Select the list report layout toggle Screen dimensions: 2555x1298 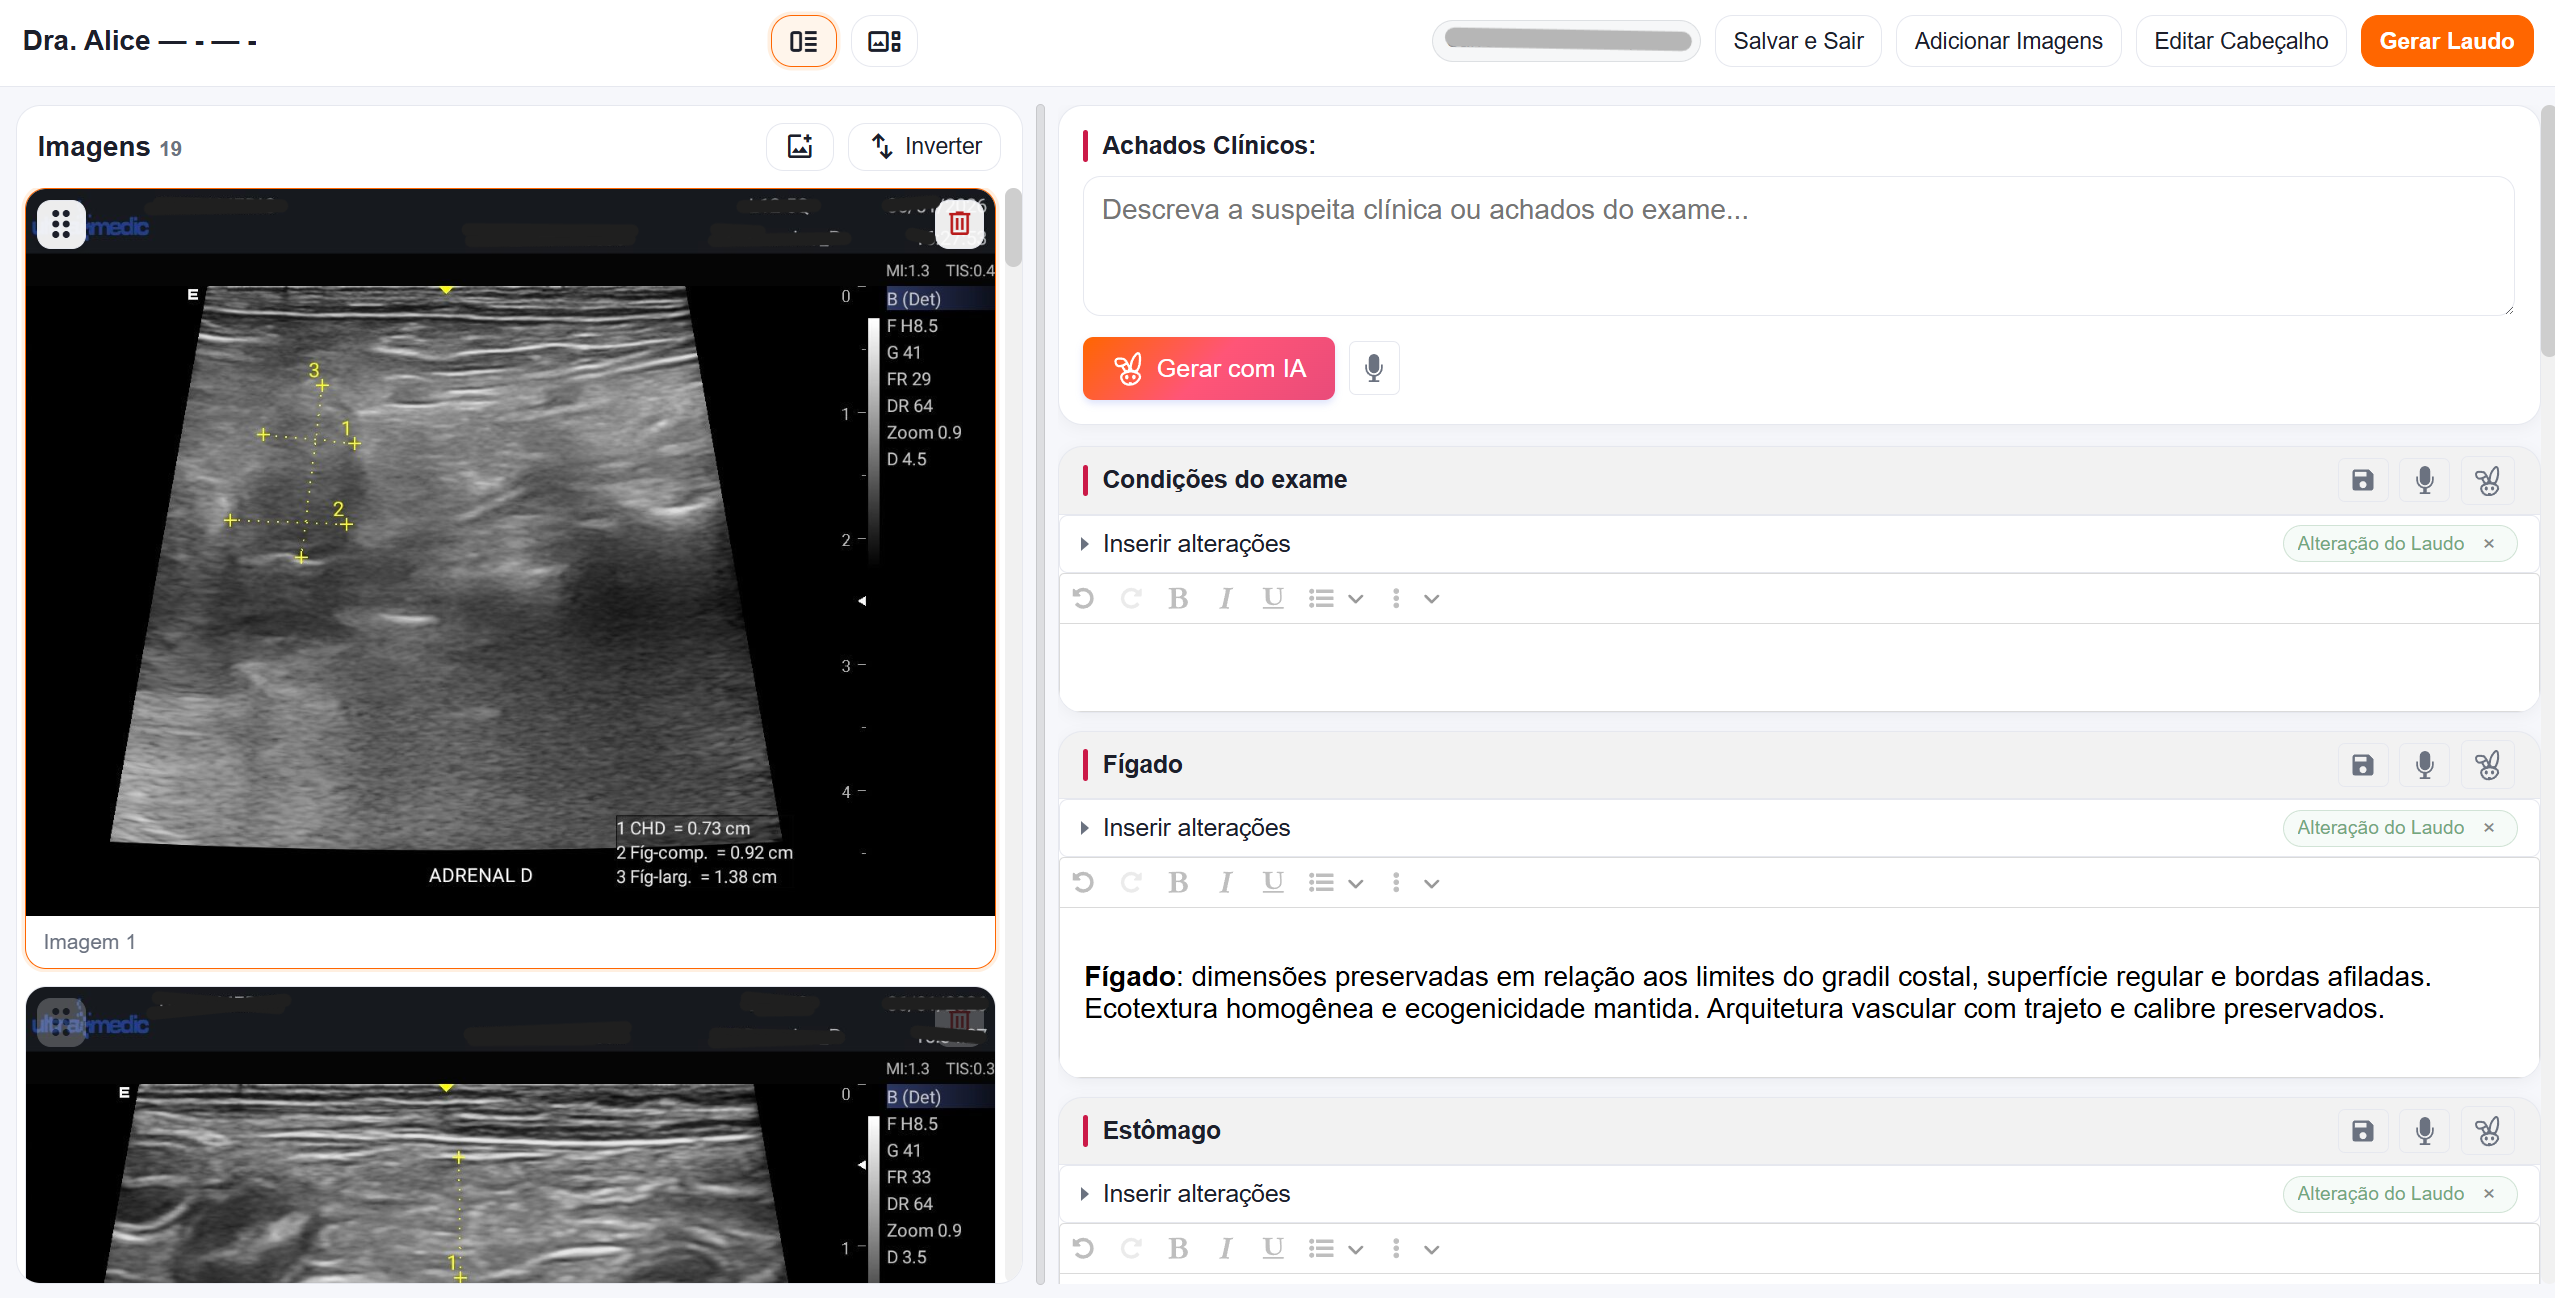[x=803, y=41]
